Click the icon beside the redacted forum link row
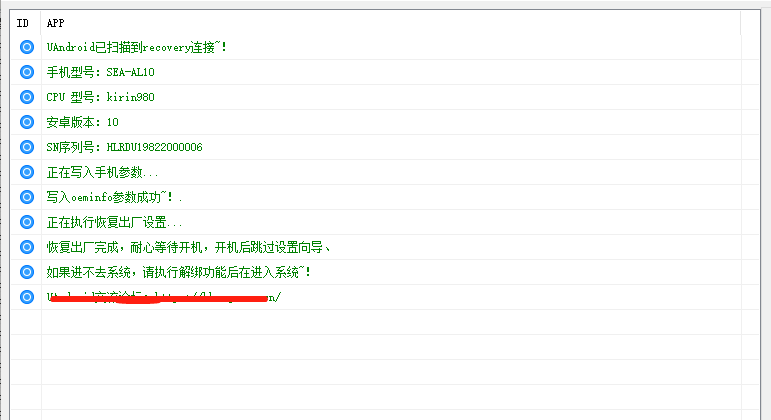 [27, 297]
